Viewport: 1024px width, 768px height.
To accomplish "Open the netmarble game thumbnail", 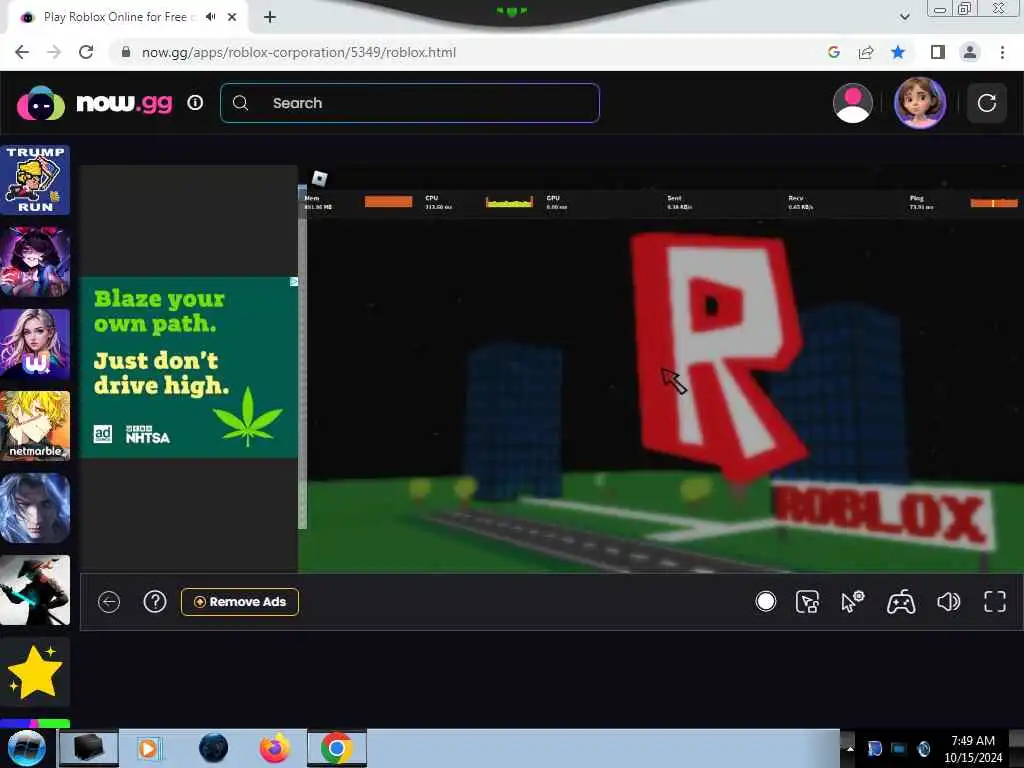I will (35, 426).
